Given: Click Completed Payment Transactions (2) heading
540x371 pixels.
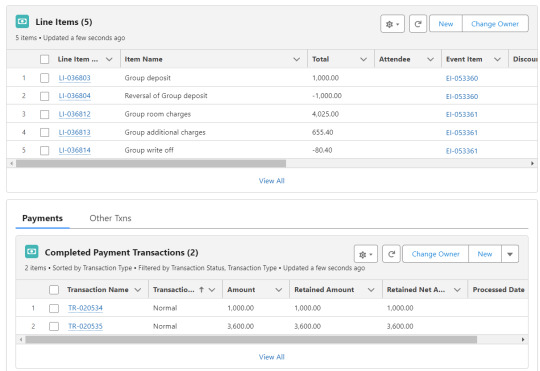Looking at the screenshot, I should tap(122, 253).
